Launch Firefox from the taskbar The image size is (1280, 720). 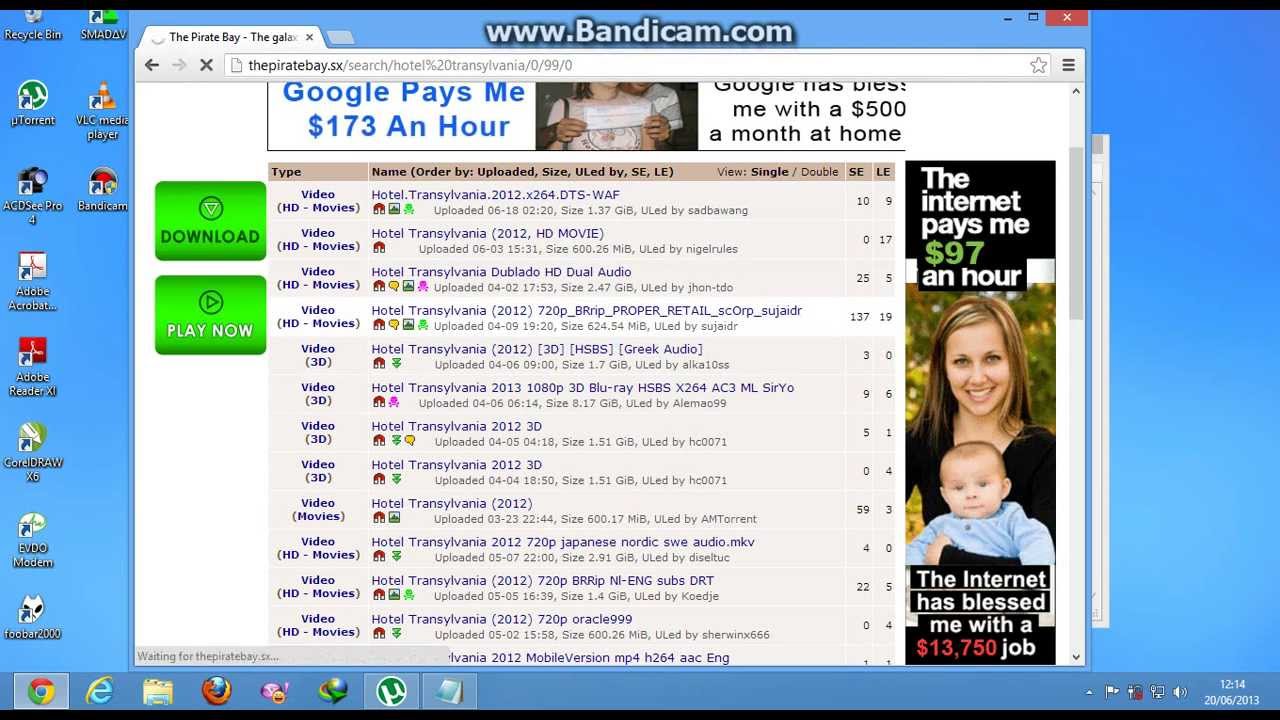coord(216,691)
